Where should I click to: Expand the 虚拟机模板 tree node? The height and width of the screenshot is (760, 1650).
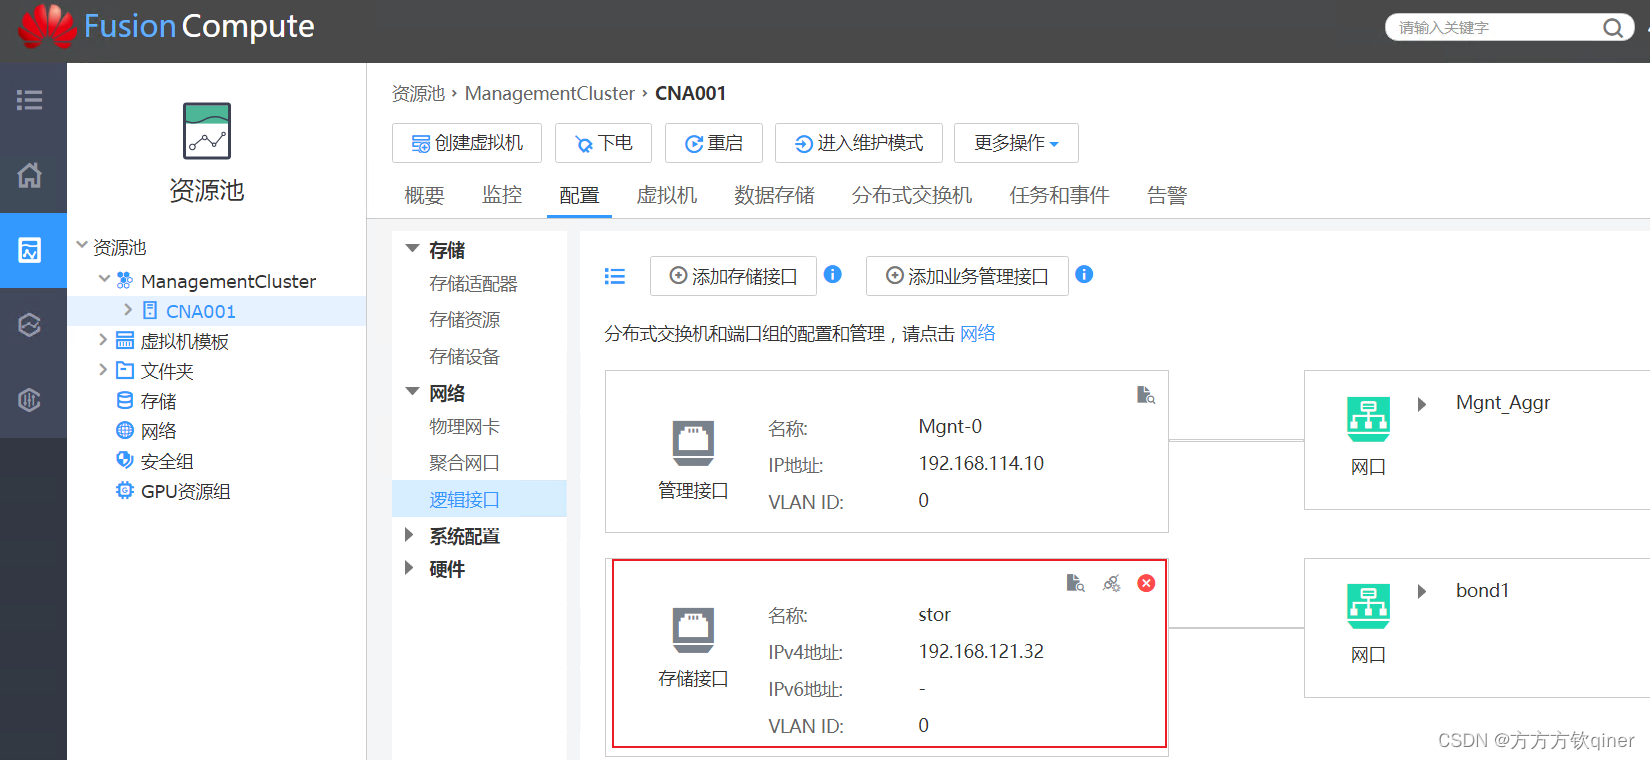pos(103,340)
